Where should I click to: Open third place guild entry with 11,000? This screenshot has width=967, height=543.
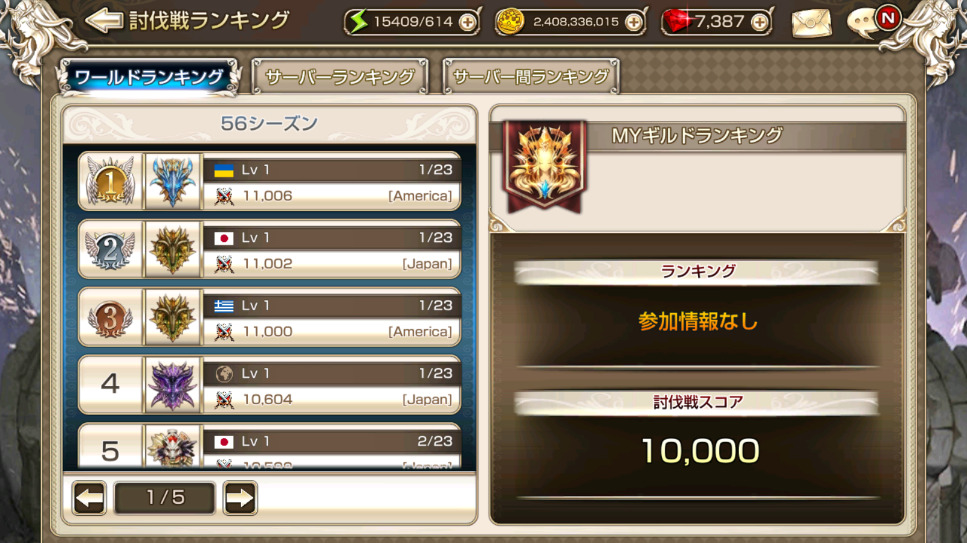pyautogui.click(x=270, y=317)
